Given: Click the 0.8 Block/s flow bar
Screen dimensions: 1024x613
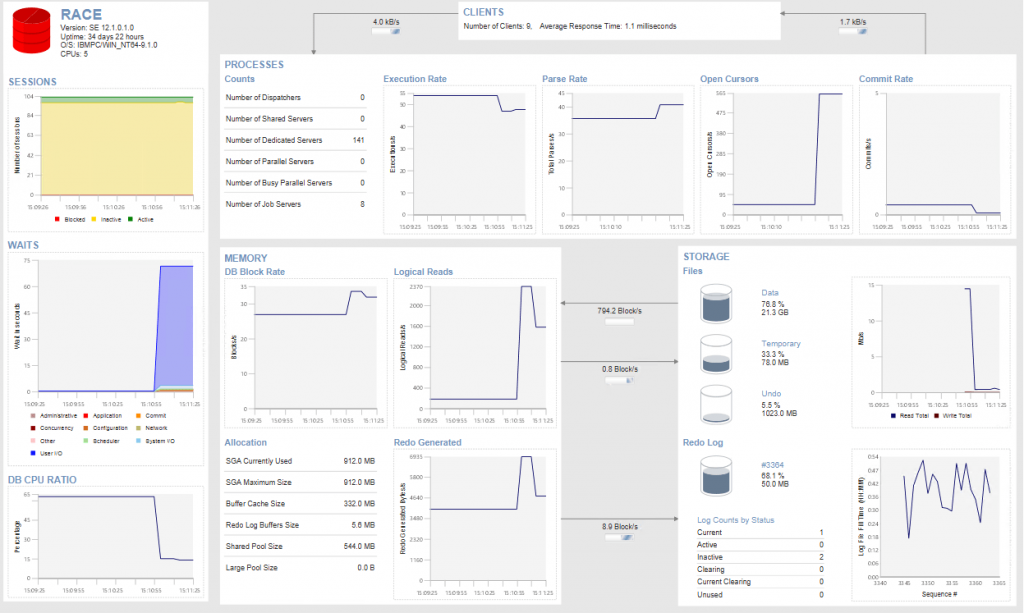Looking at the screenshot, I should 619,380.
